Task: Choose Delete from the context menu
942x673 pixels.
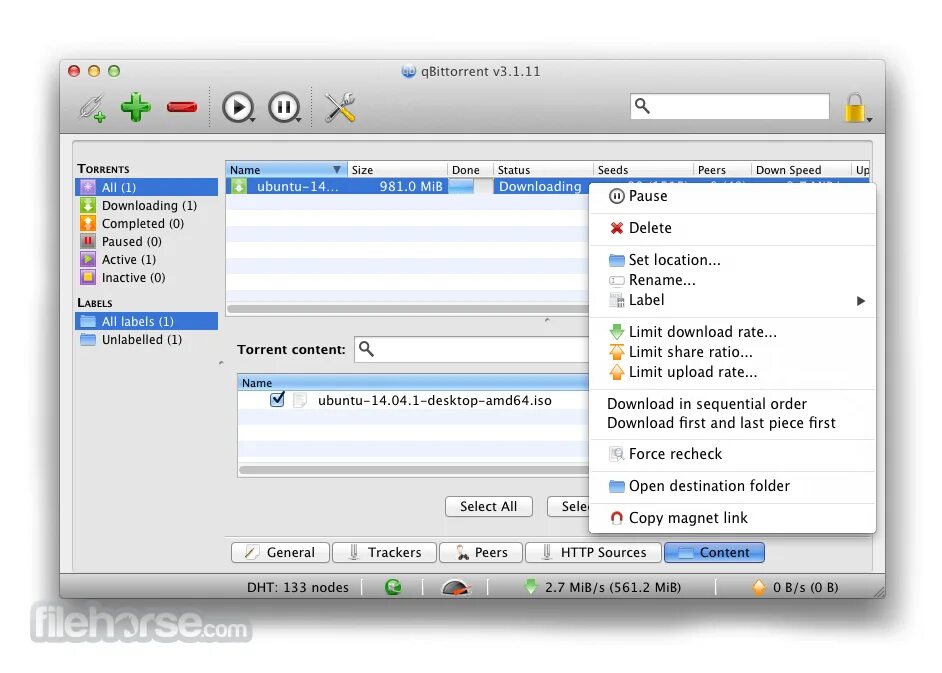Action: 732,228
